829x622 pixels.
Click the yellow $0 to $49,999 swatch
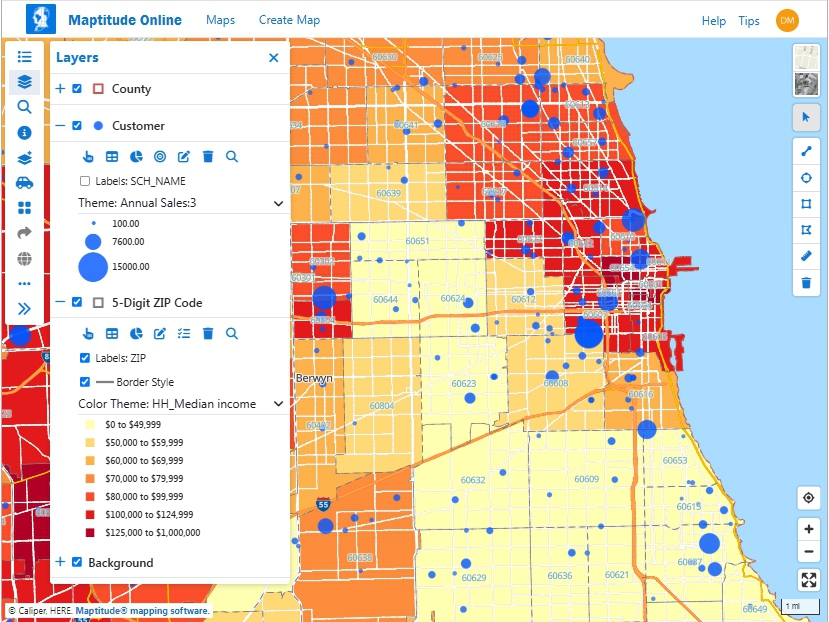88,424
